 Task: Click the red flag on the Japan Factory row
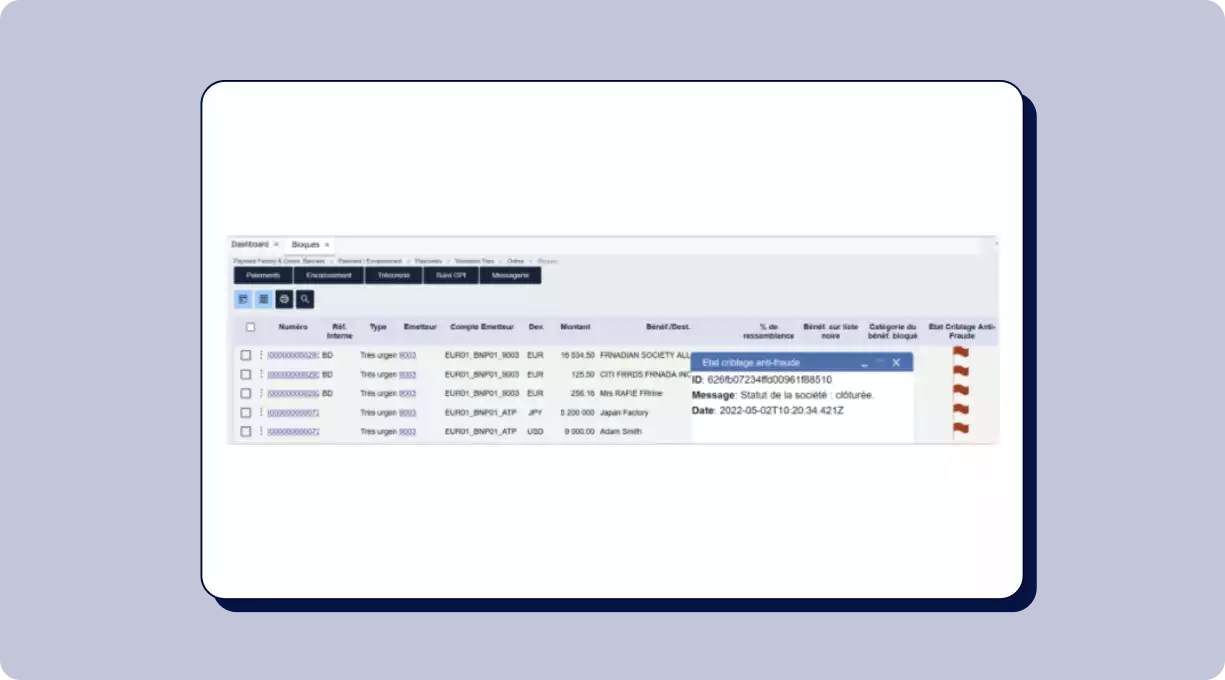coord(961,410)
